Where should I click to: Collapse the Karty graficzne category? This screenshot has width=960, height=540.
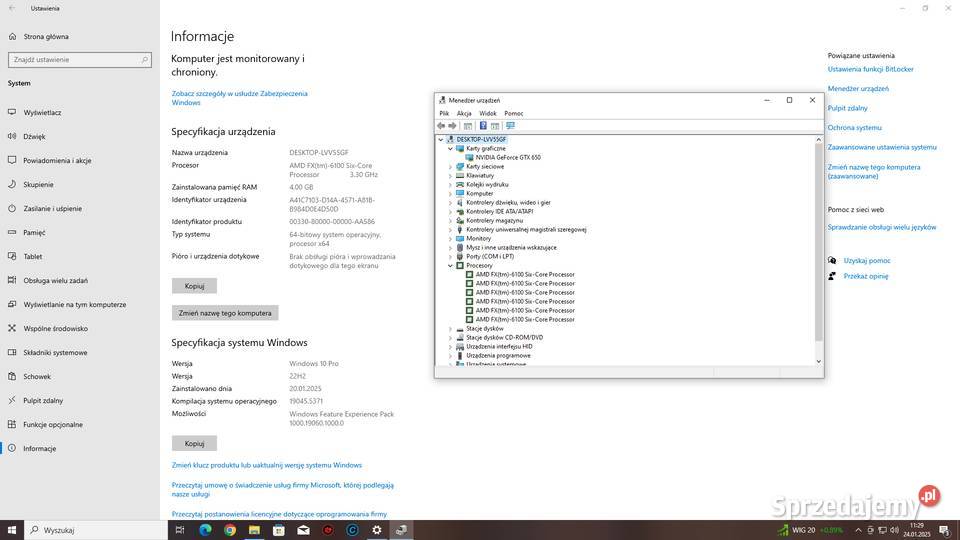tap(451, 149)
